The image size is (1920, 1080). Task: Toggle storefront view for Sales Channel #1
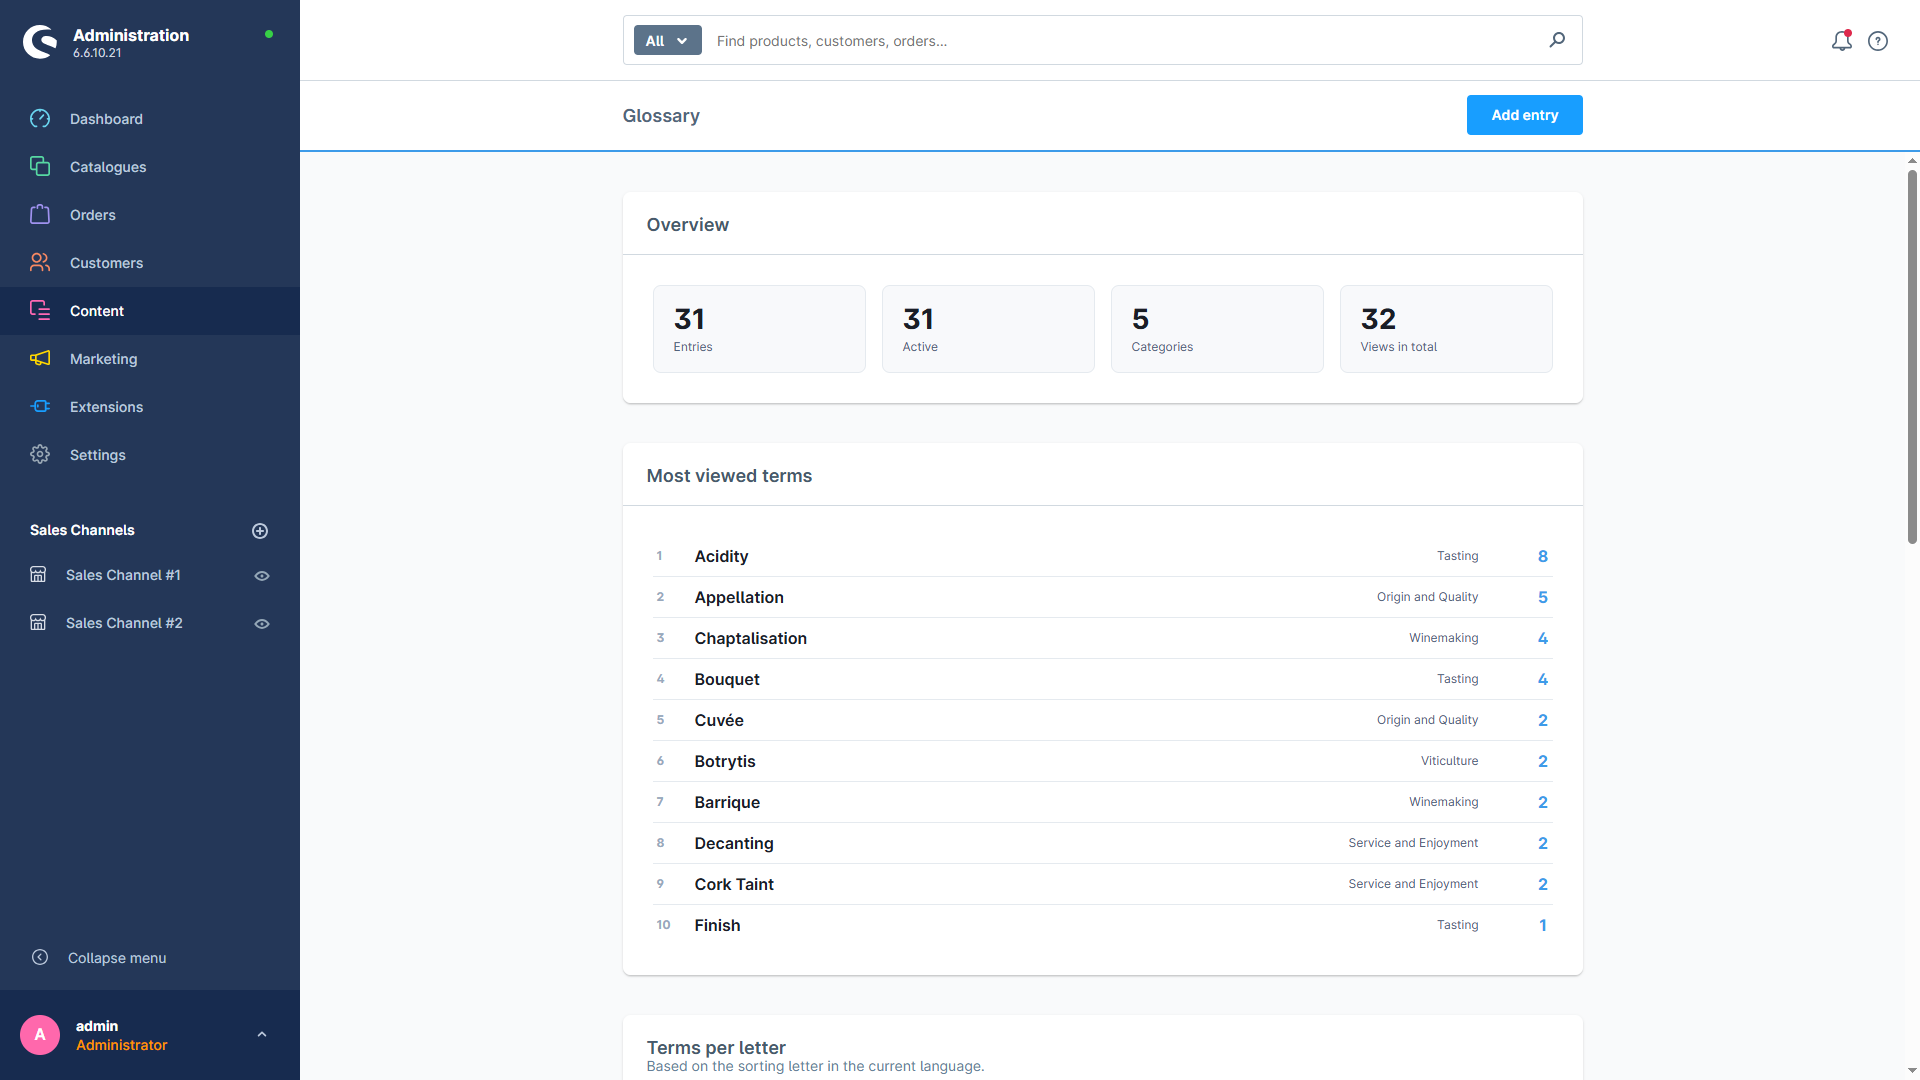[x=262, y=576]
